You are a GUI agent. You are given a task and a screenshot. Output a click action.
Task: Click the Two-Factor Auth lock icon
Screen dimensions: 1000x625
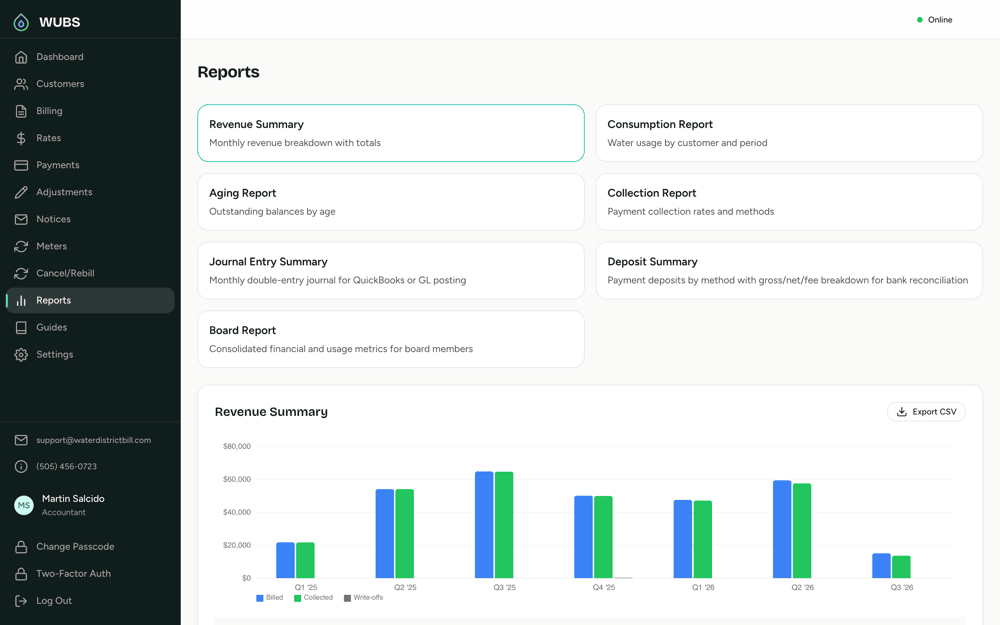coord(21,573)
